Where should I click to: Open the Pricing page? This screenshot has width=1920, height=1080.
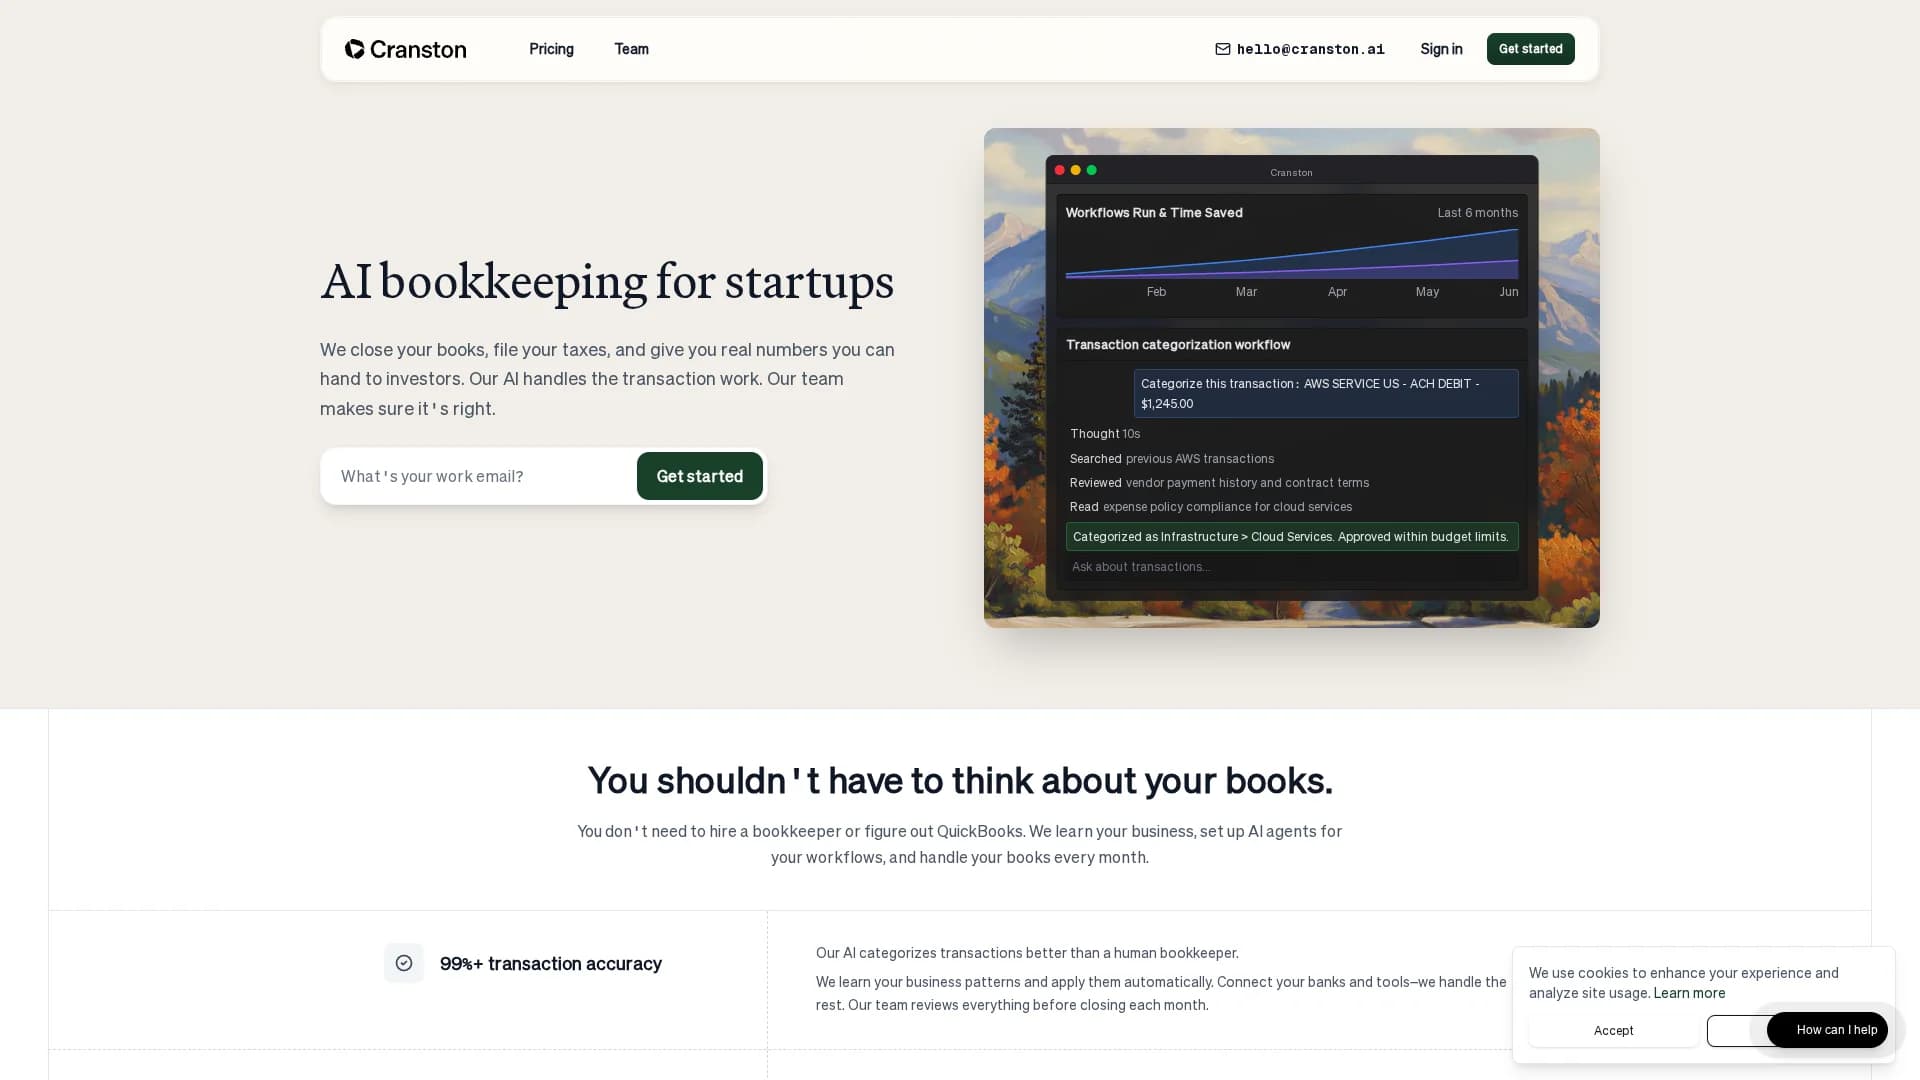click(x=551, y=49)
